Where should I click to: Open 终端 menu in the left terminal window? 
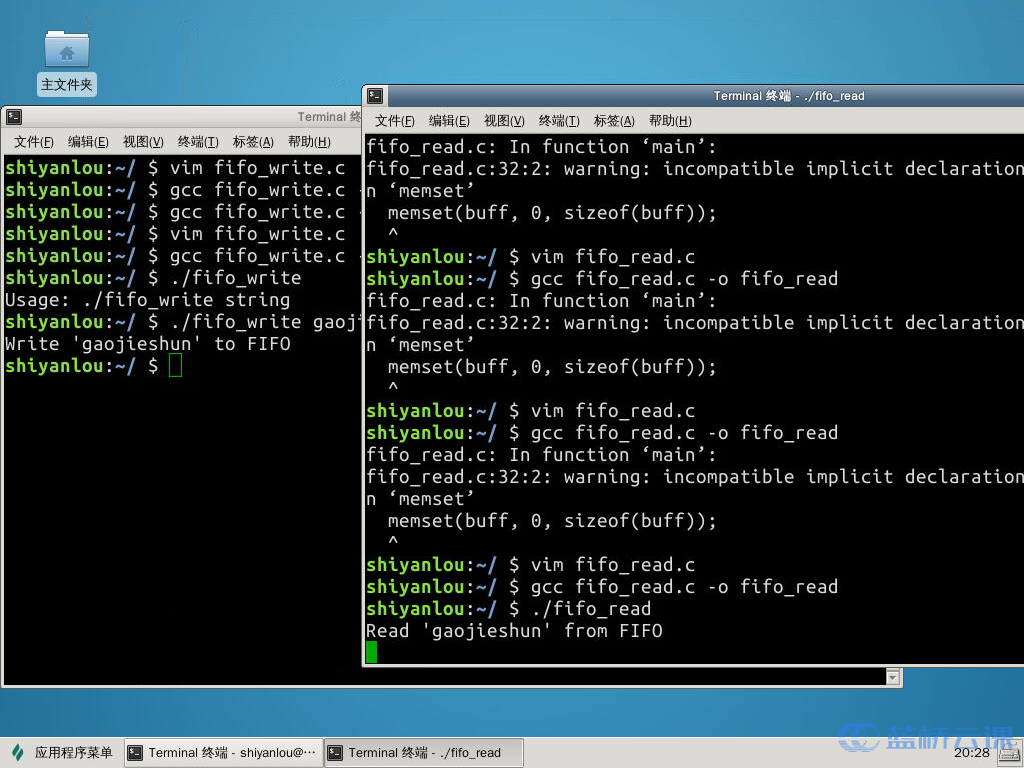pos(198,142)
